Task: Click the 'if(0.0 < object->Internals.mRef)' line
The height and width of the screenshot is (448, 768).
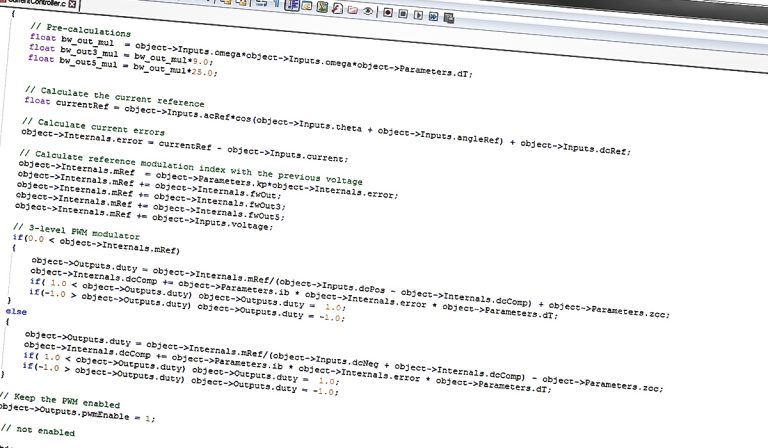Action: (96, 243)
